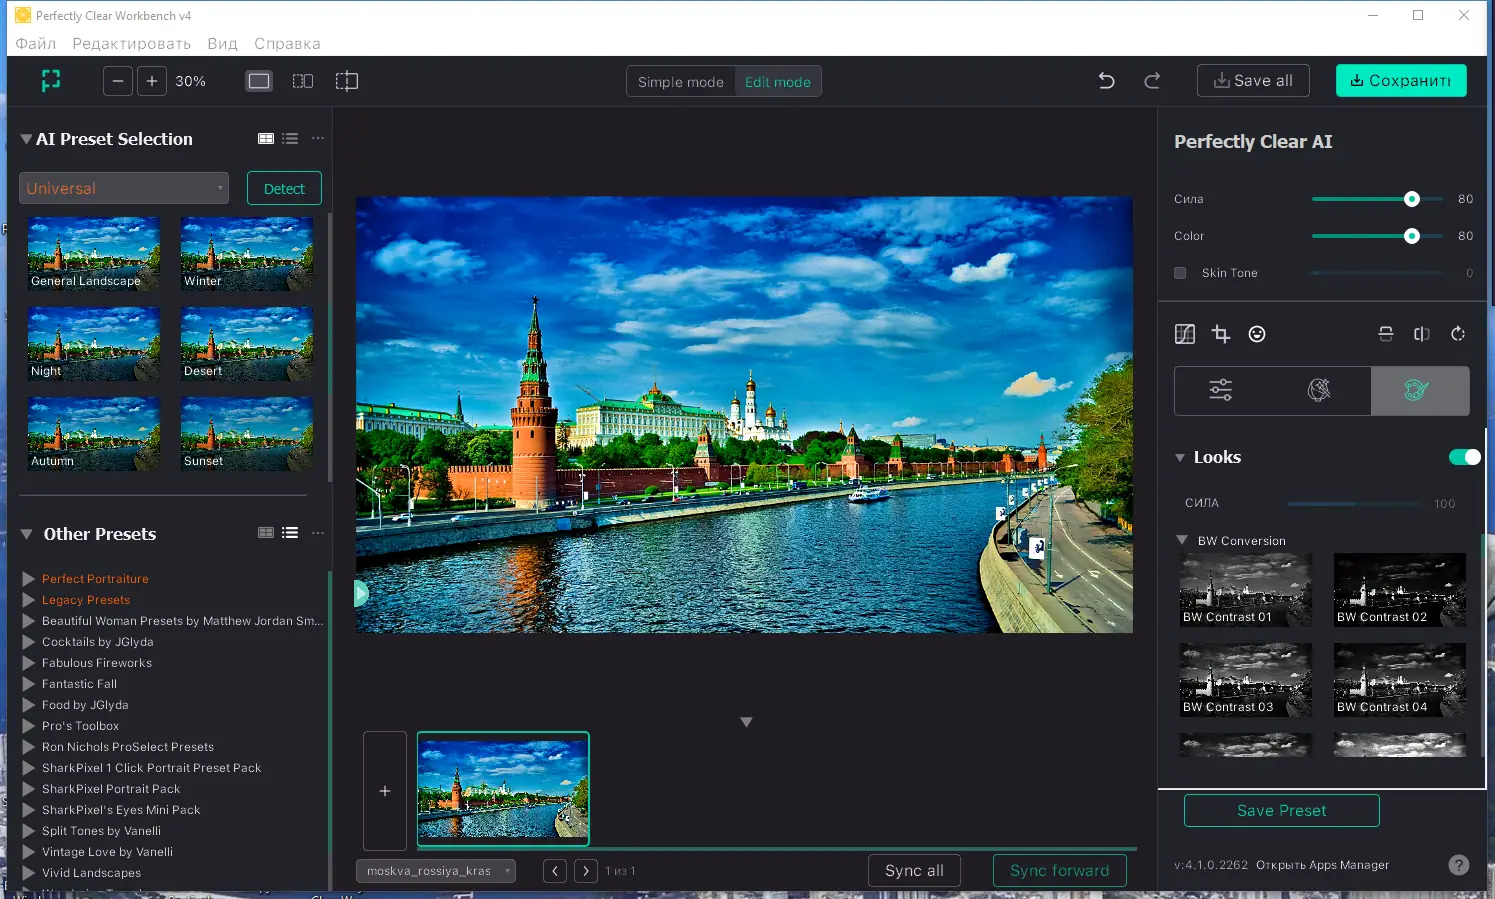Open the Справка menu

point(287,44)
